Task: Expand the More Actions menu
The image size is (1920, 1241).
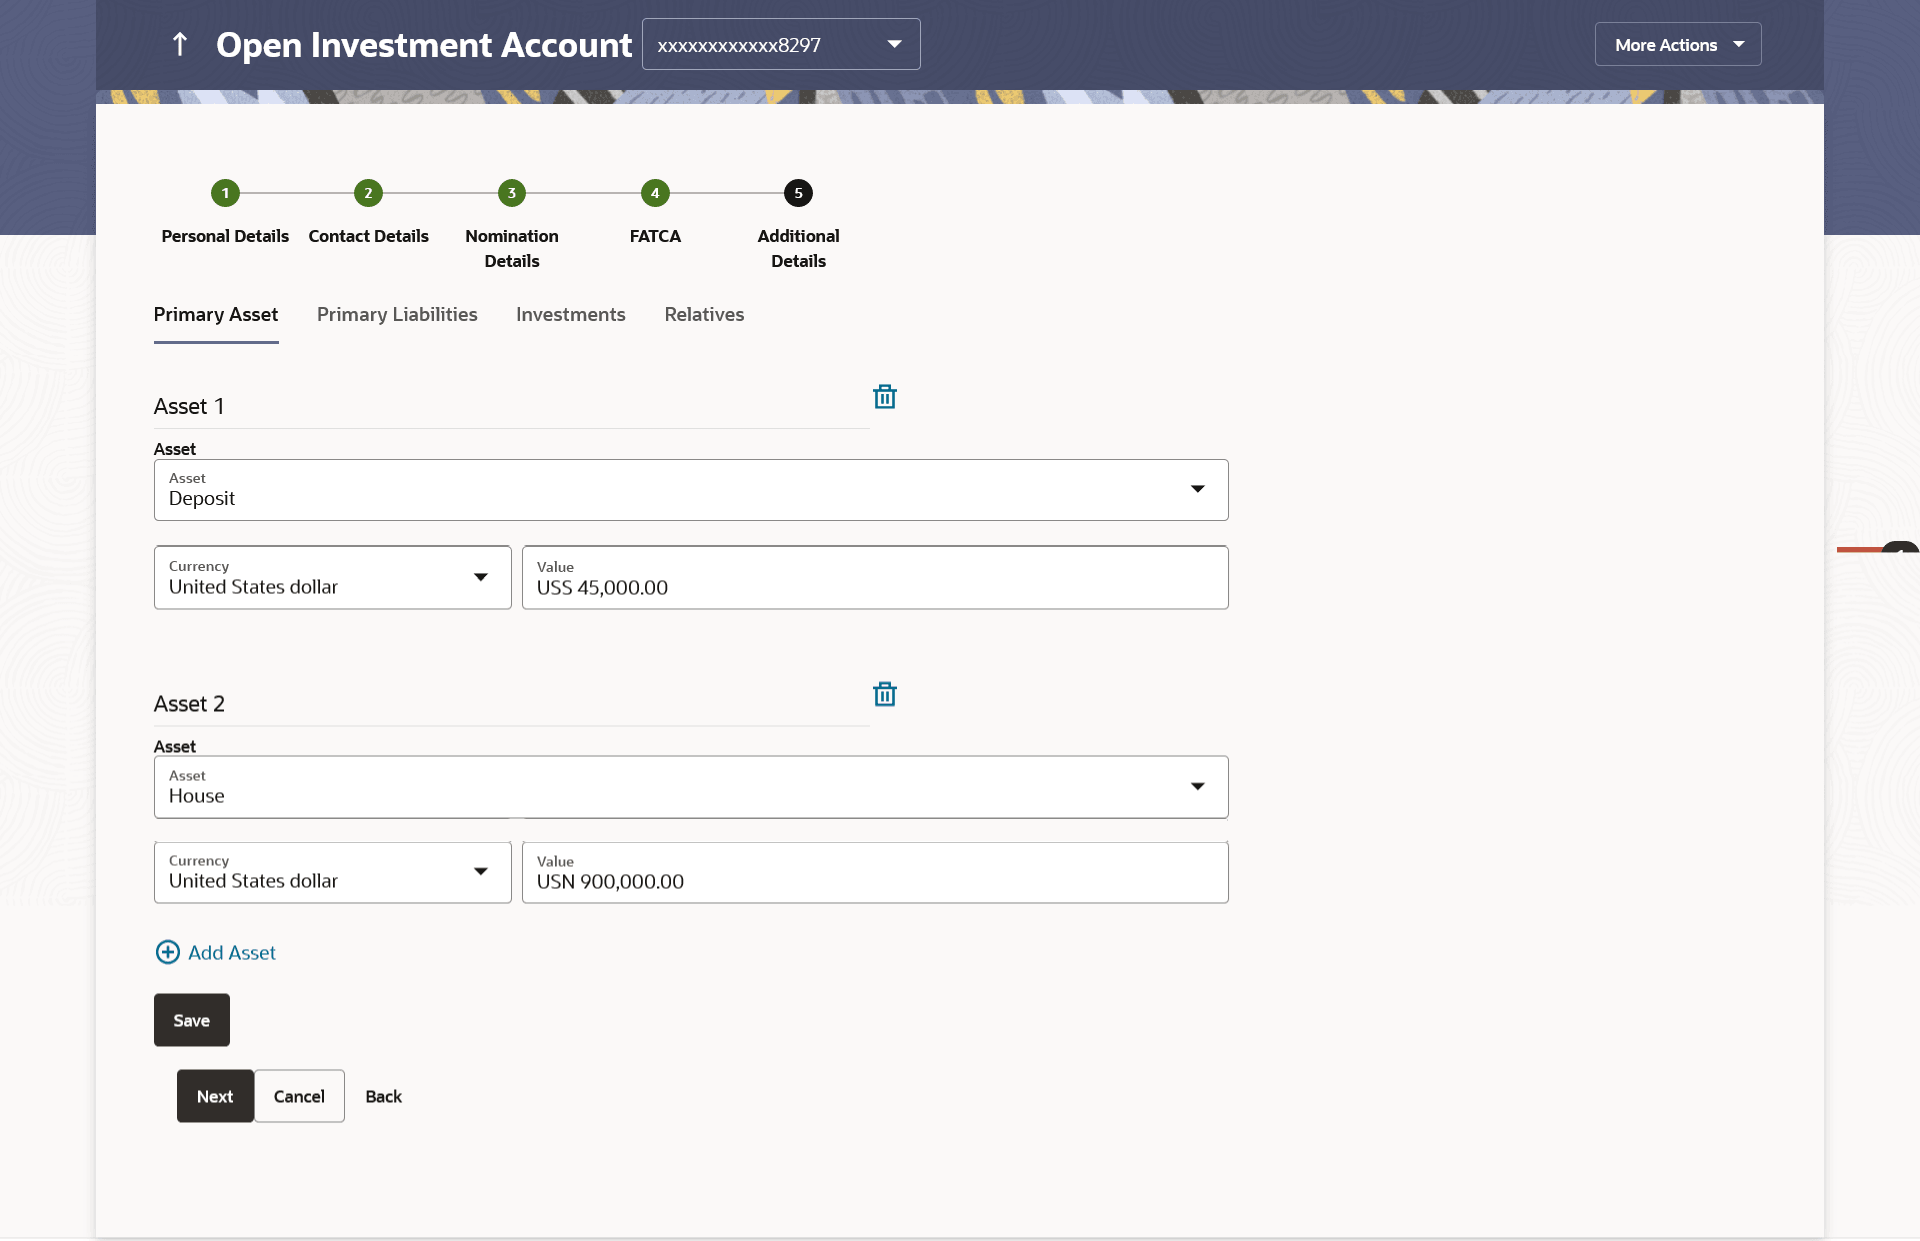Action: point(1677,45)
